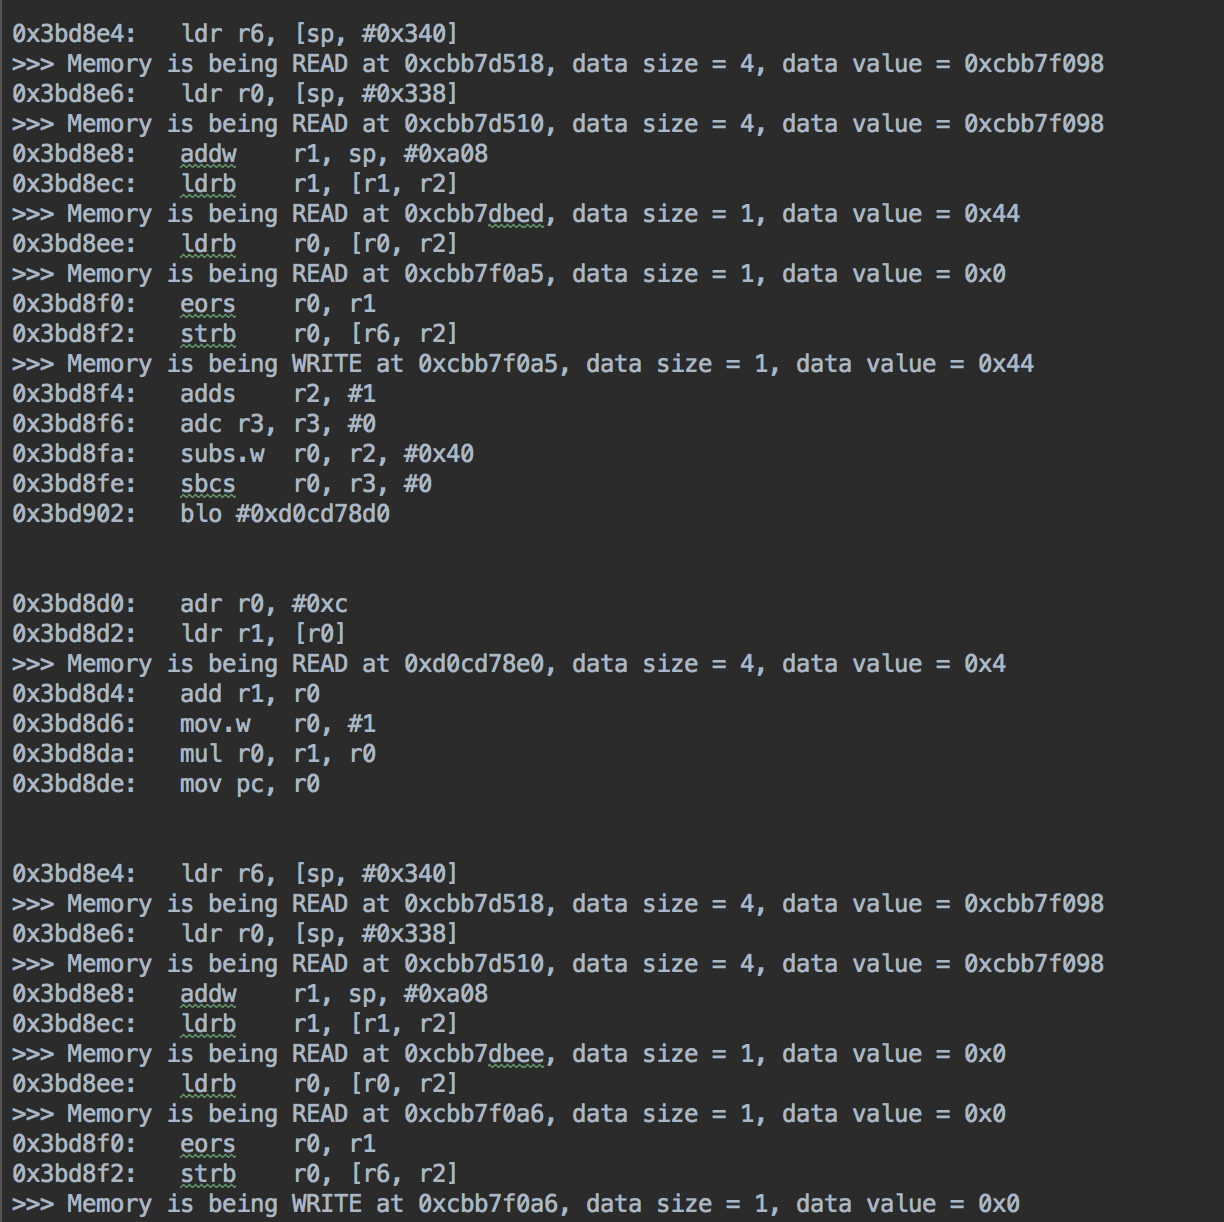Select the adc r3, r3, #0 line

(277, 424)
